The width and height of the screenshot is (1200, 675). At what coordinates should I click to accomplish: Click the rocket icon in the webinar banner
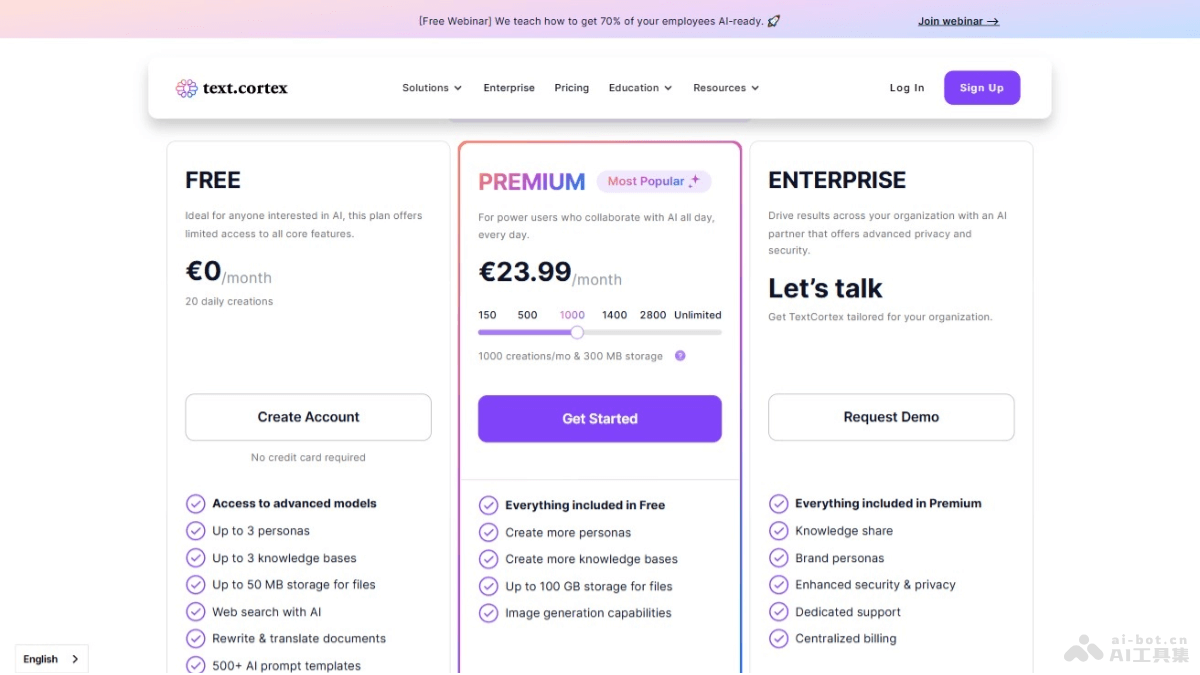coord(774,20)
